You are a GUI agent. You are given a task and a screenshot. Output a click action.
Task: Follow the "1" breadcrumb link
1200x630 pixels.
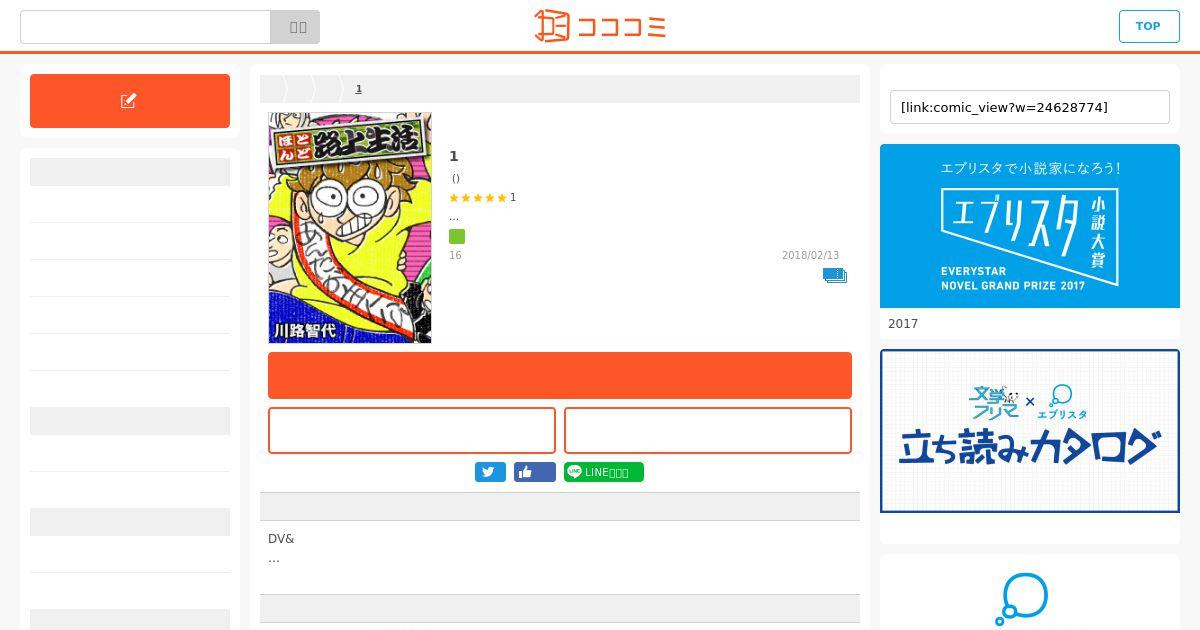(359, 89)
